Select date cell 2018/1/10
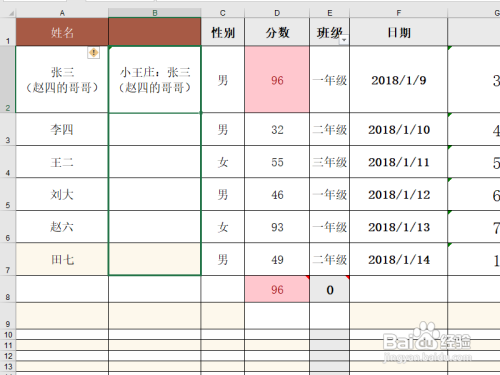This screenshot has height=375, width=500. click(x=398, y=129)
